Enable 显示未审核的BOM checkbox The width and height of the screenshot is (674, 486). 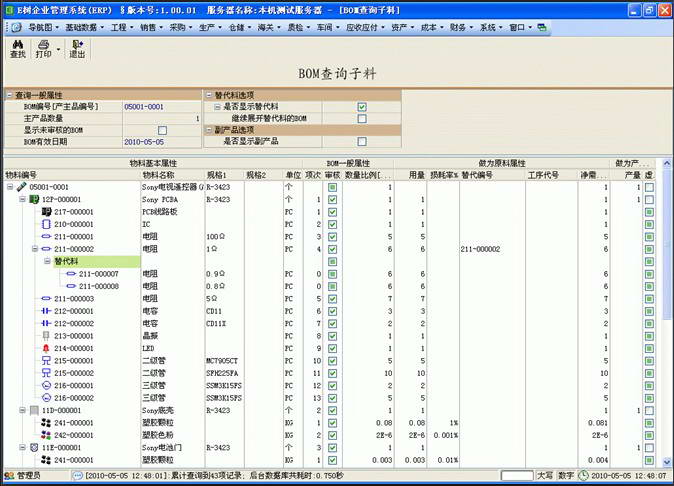pos(162,130)
